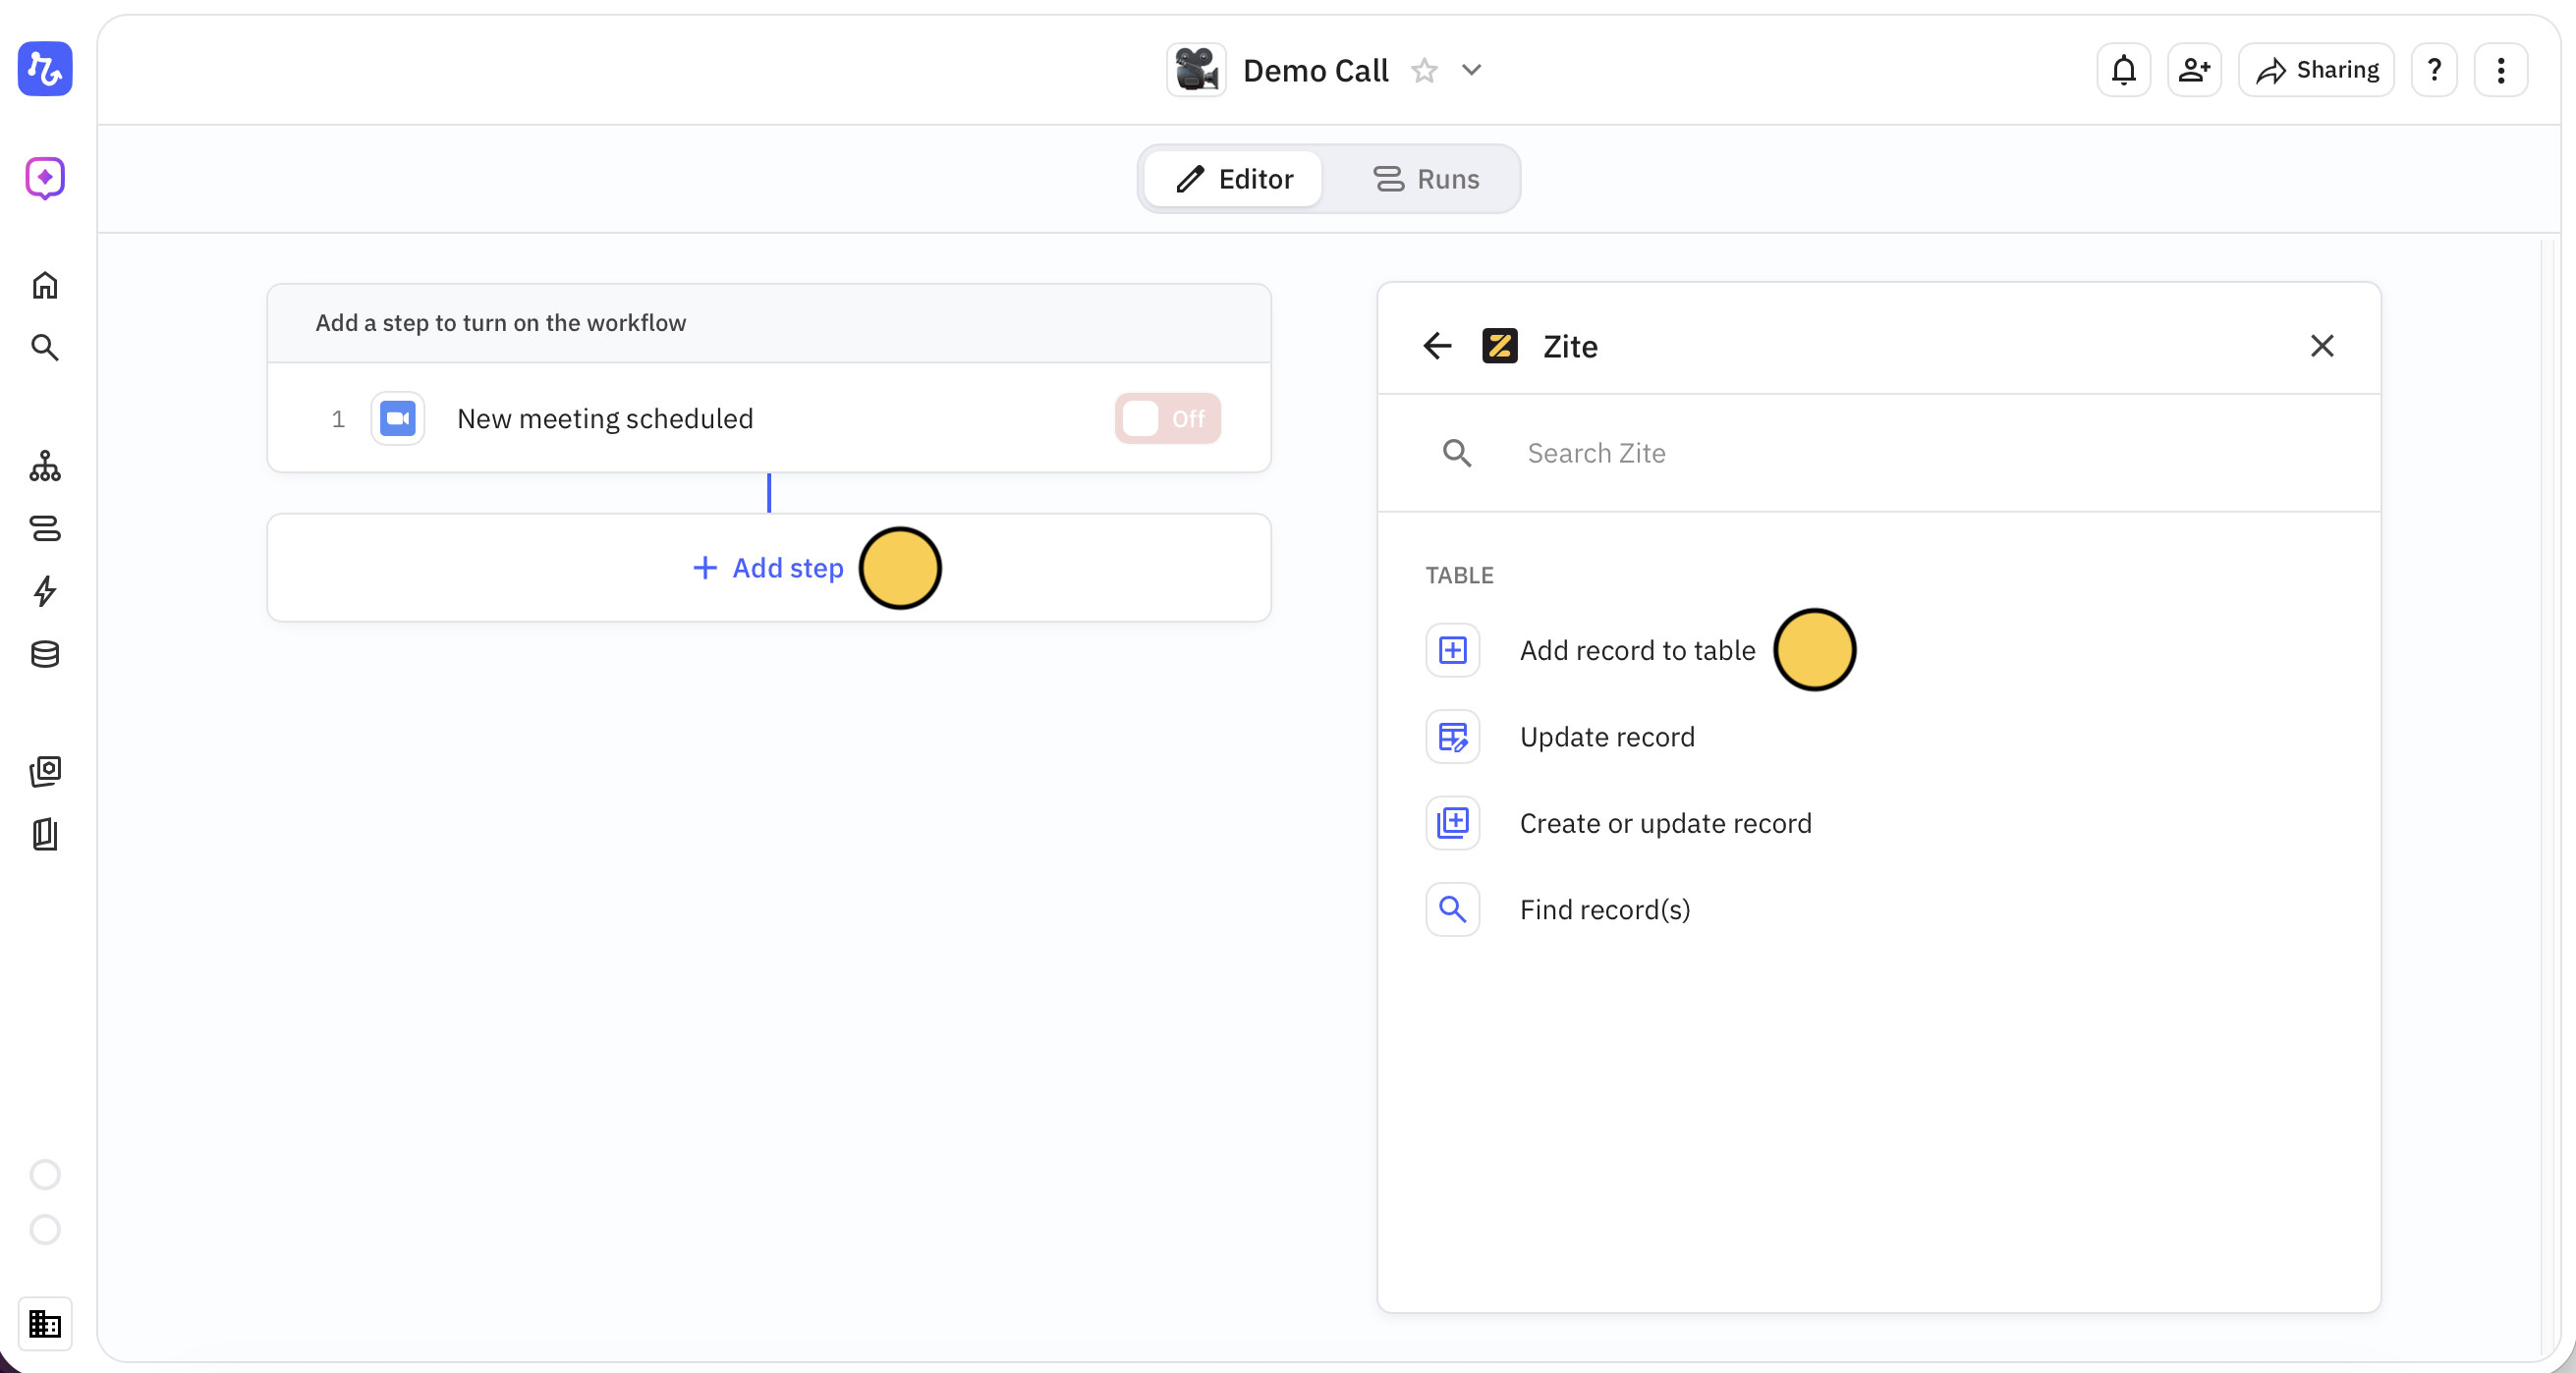This screenshot has width=2576, height=1373.
Task: Go back from the Zite panel
Action: 1437,346
